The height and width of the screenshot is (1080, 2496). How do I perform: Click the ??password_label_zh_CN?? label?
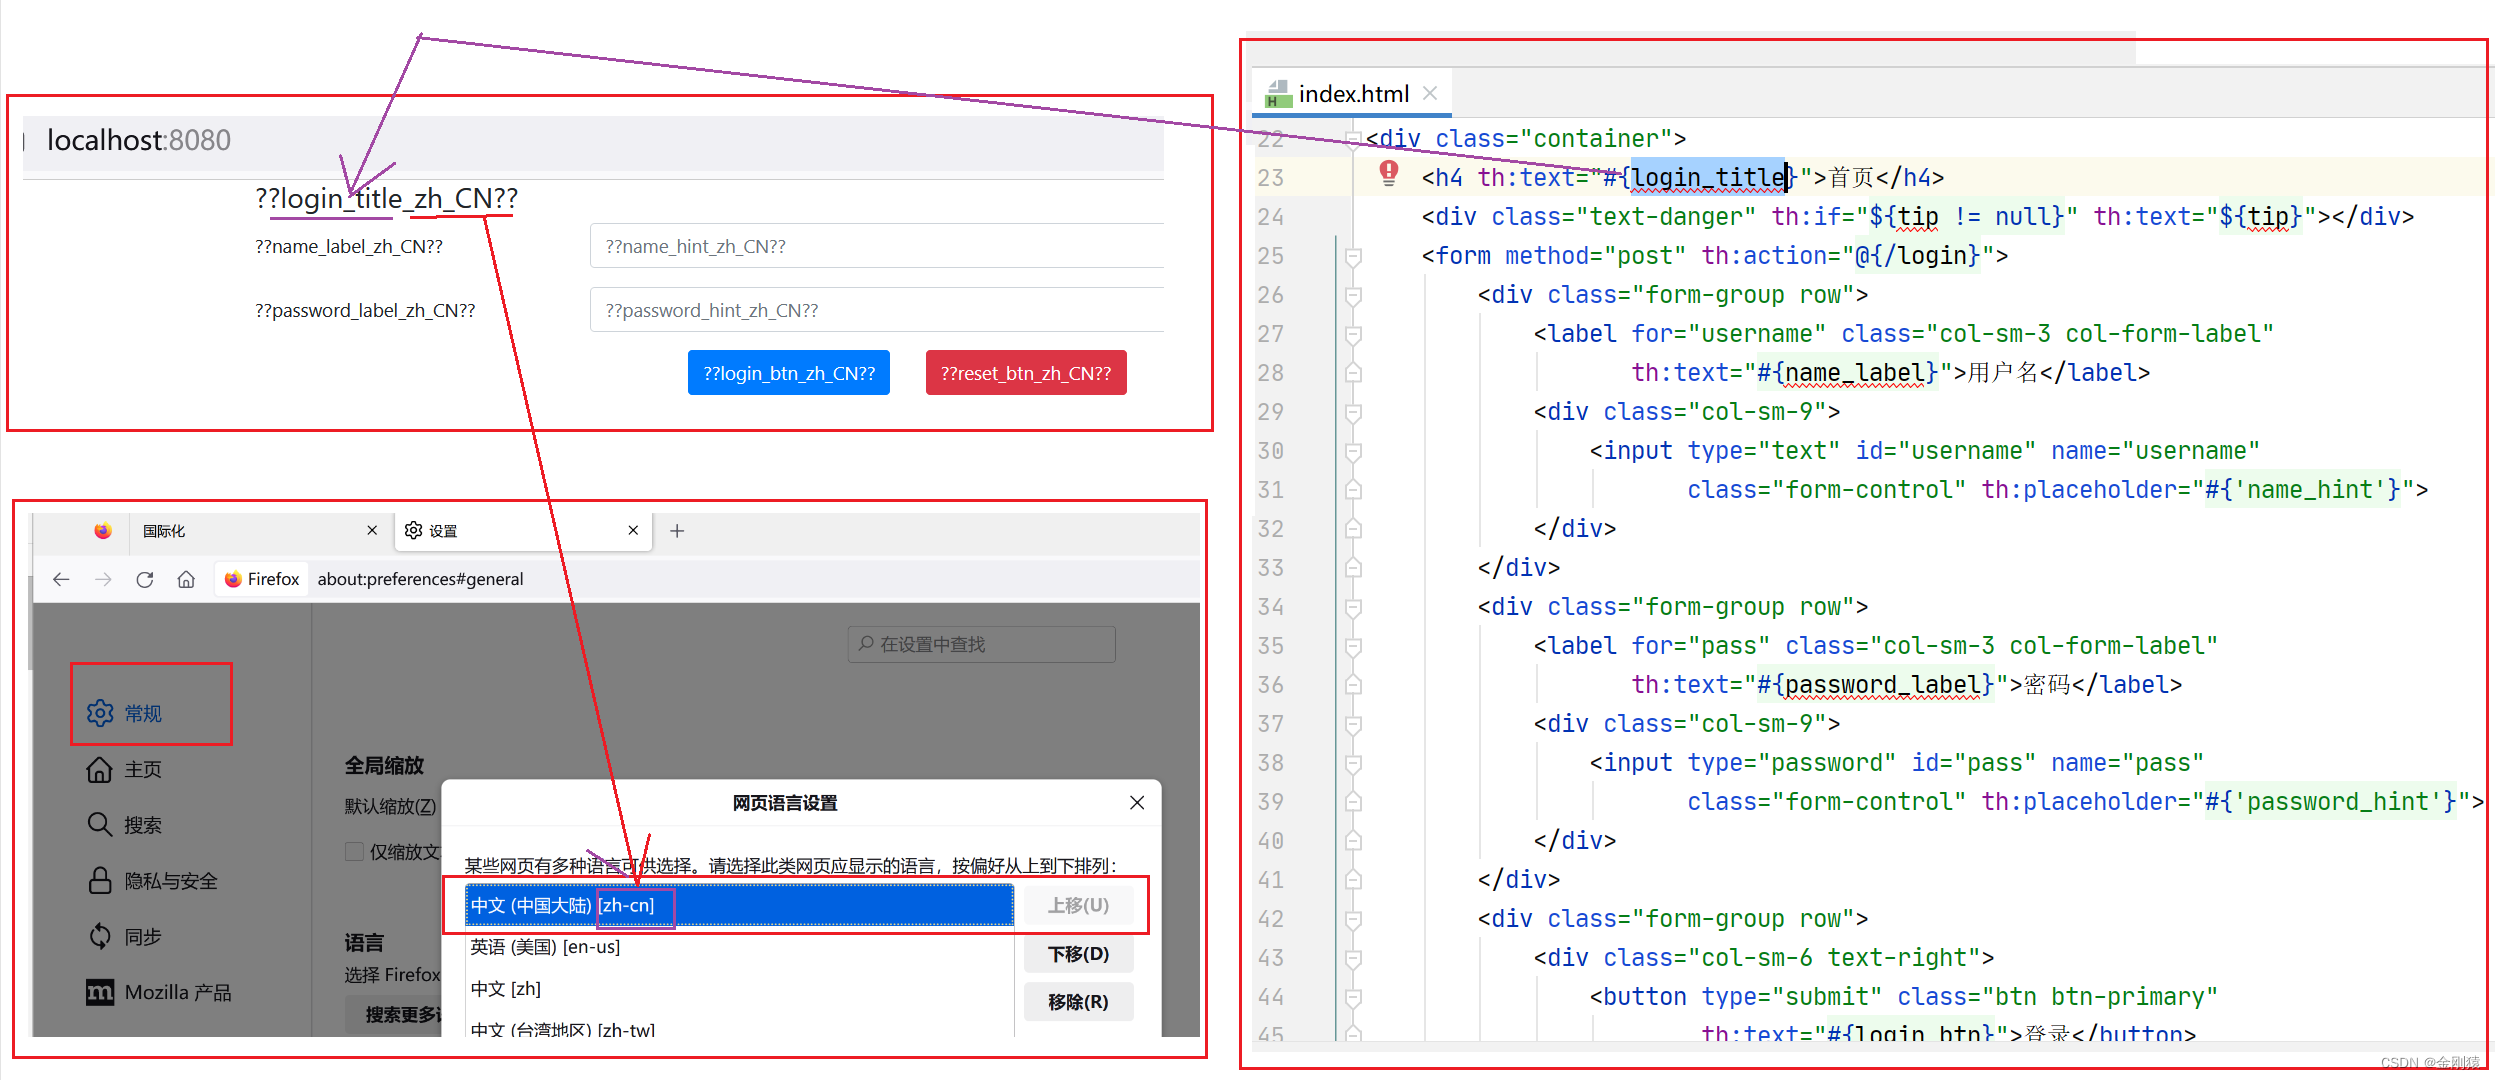(365, 311)
